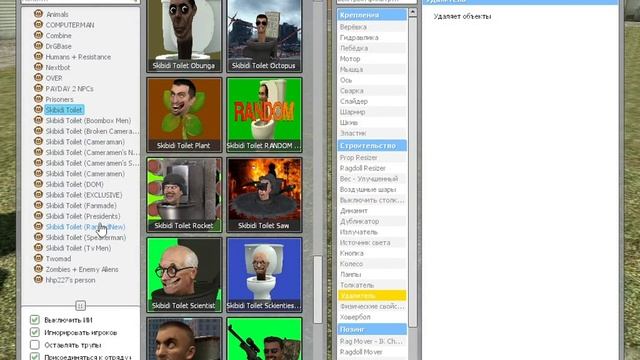640x360 pixels.
Task: Toggle the Игнорировать игроков checkbox
Action: 35,332
